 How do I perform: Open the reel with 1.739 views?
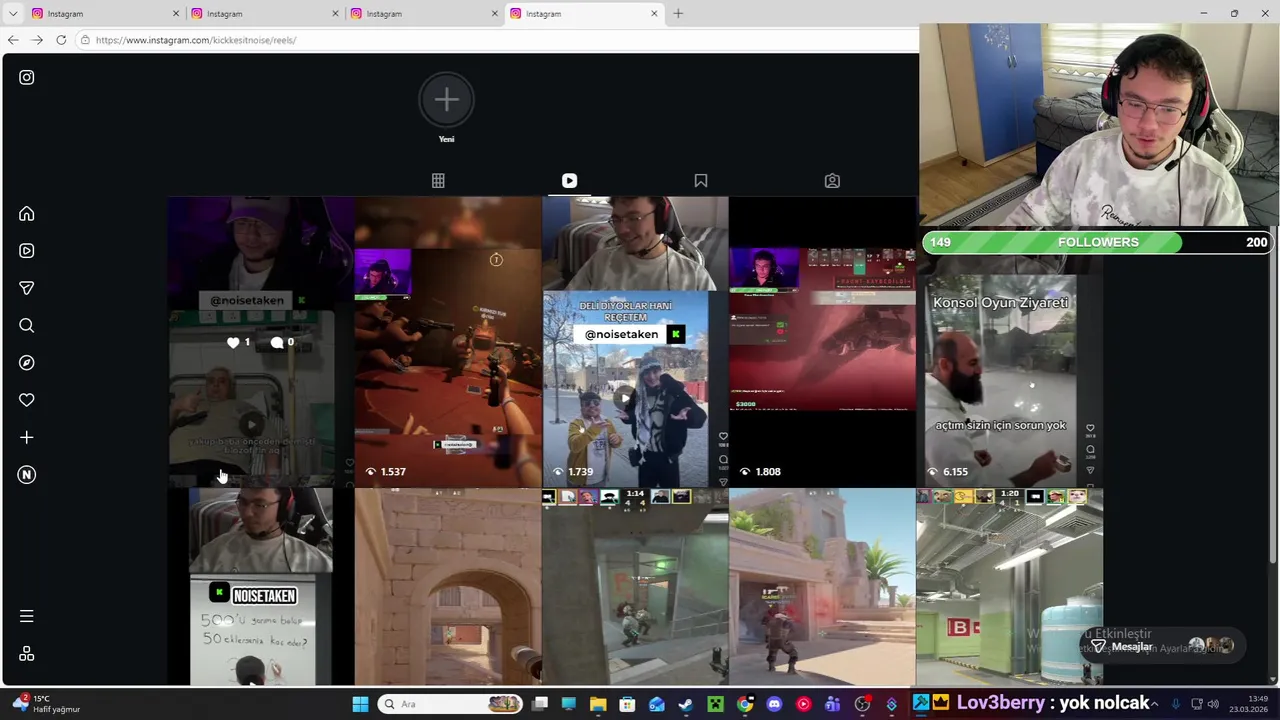tap(635, 341)
